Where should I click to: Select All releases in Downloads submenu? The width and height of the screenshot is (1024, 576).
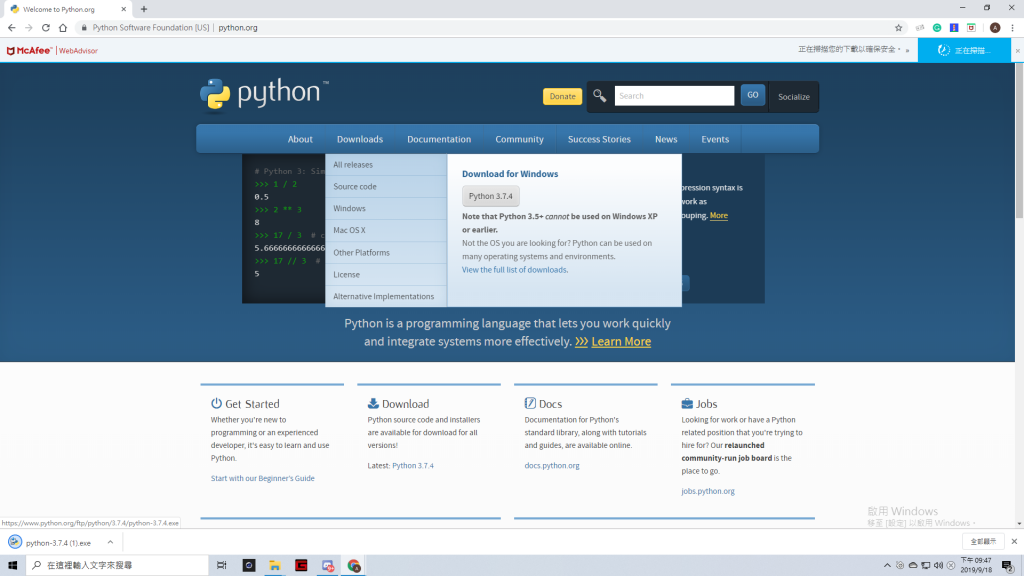click(386, 165)
